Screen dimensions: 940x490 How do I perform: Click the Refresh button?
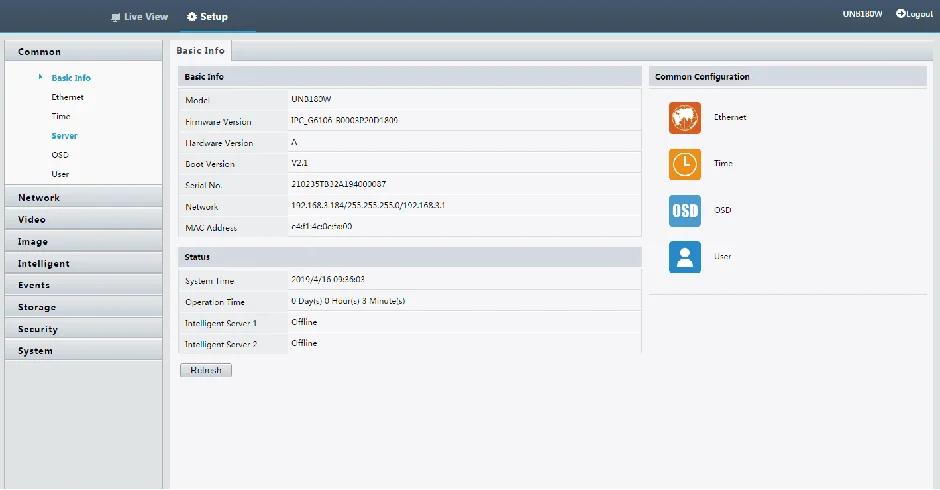point(206,370)
